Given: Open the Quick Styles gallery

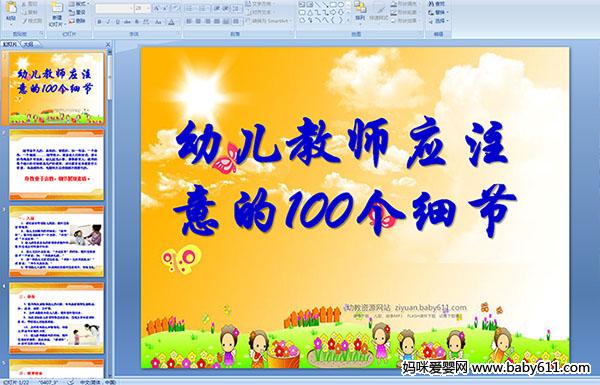Looking at the screenshot, I should click(x=379, y=13).
